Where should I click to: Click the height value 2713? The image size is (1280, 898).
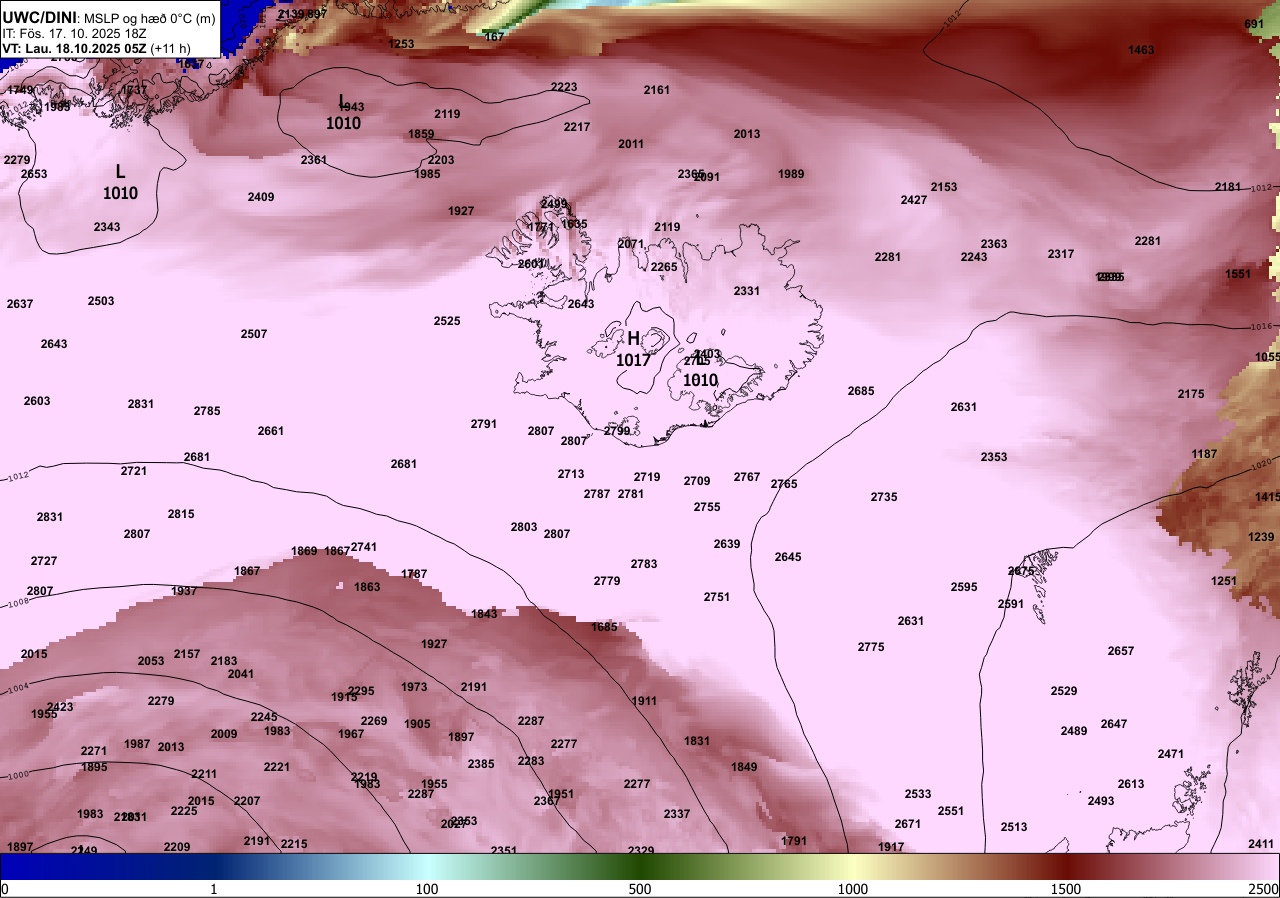[571, 475]
